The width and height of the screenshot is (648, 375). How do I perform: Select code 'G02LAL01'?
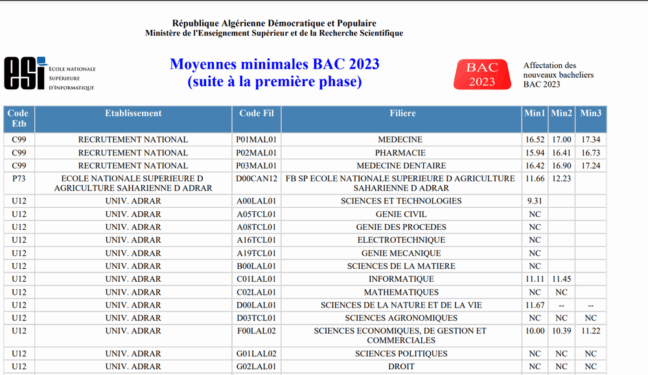(x=256, y=367)
